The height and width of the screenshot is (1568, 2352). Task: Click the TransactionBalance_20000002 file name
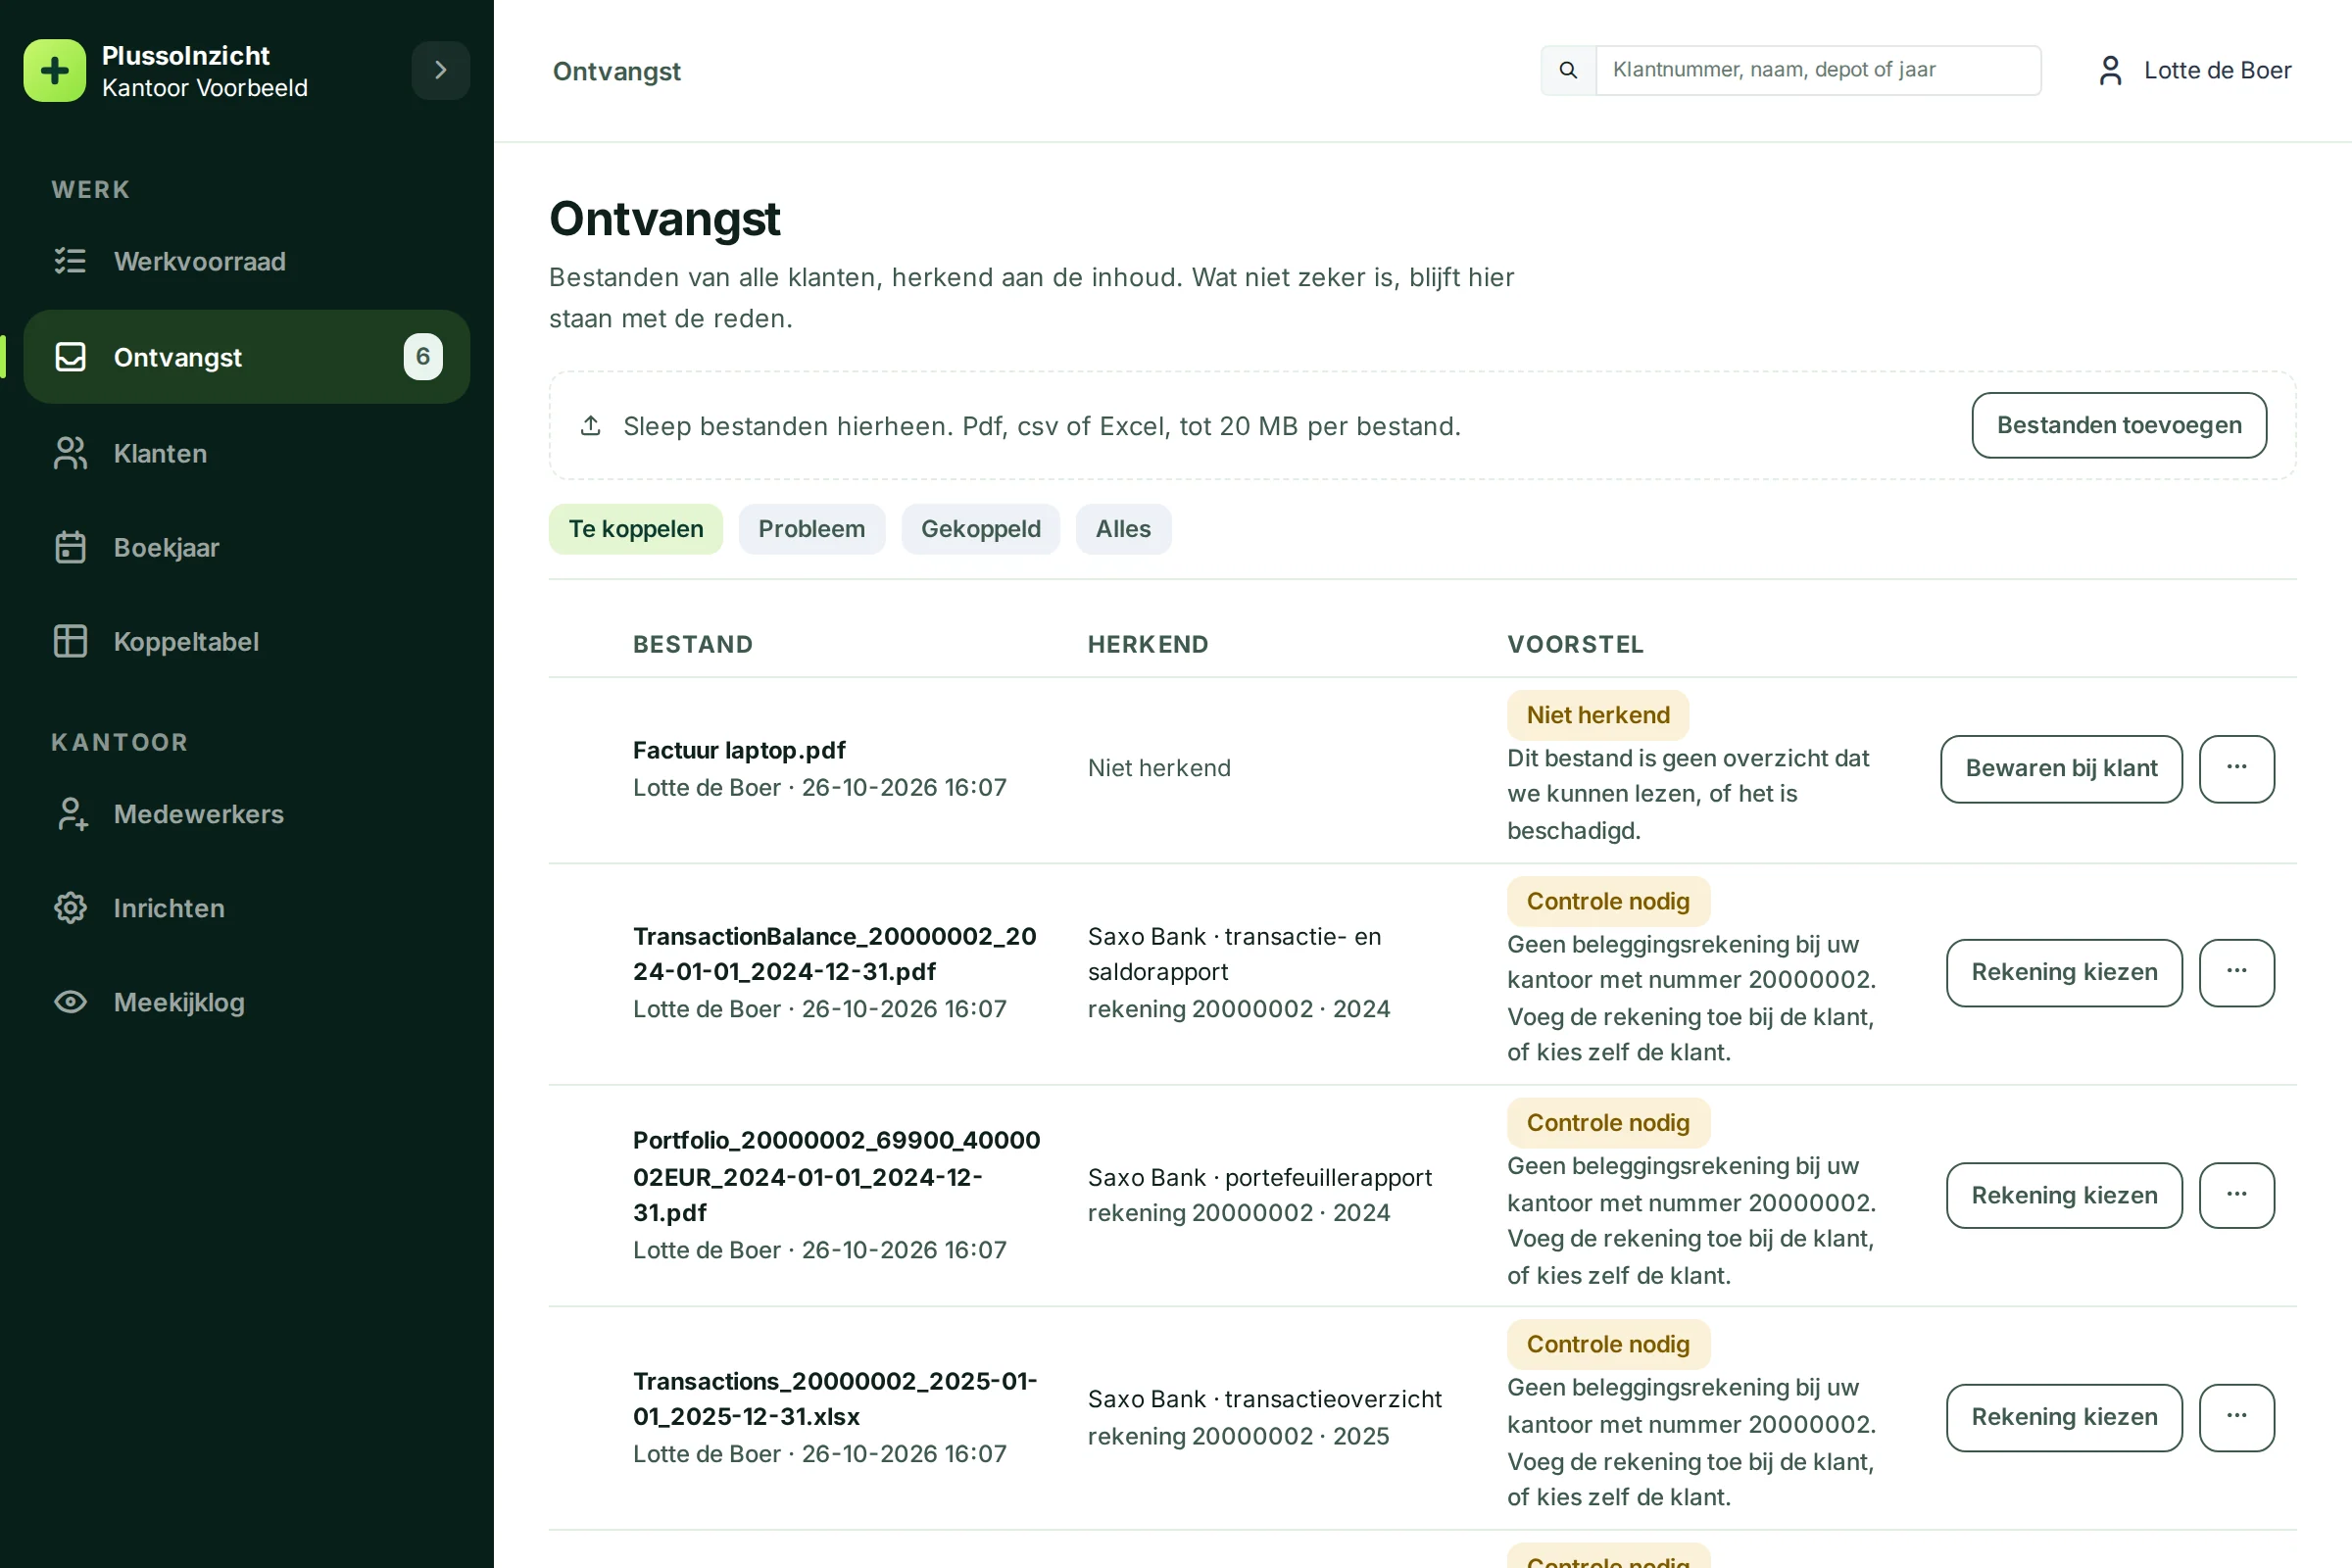834,954
